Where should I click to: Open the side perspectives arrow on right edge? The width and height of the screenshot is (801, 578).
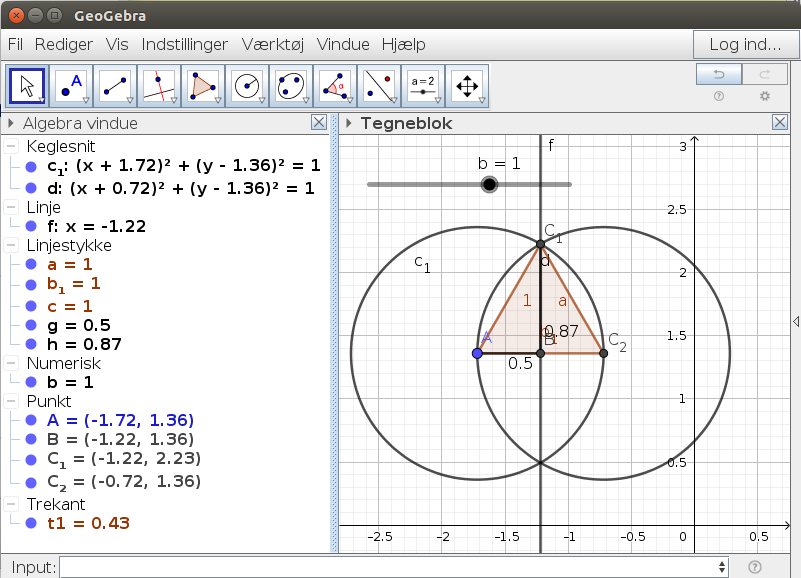tap(796, 321)
